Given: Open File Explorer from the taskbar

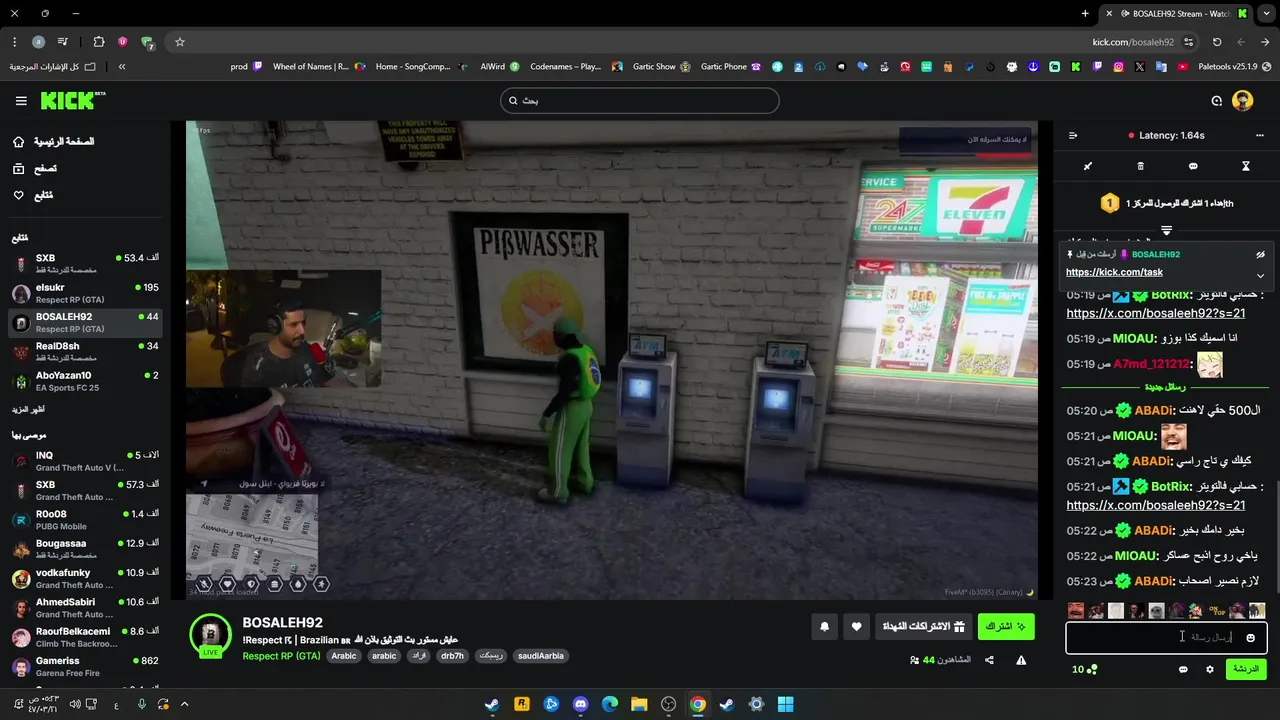Looking at the screenshot, I should point(639,704).
